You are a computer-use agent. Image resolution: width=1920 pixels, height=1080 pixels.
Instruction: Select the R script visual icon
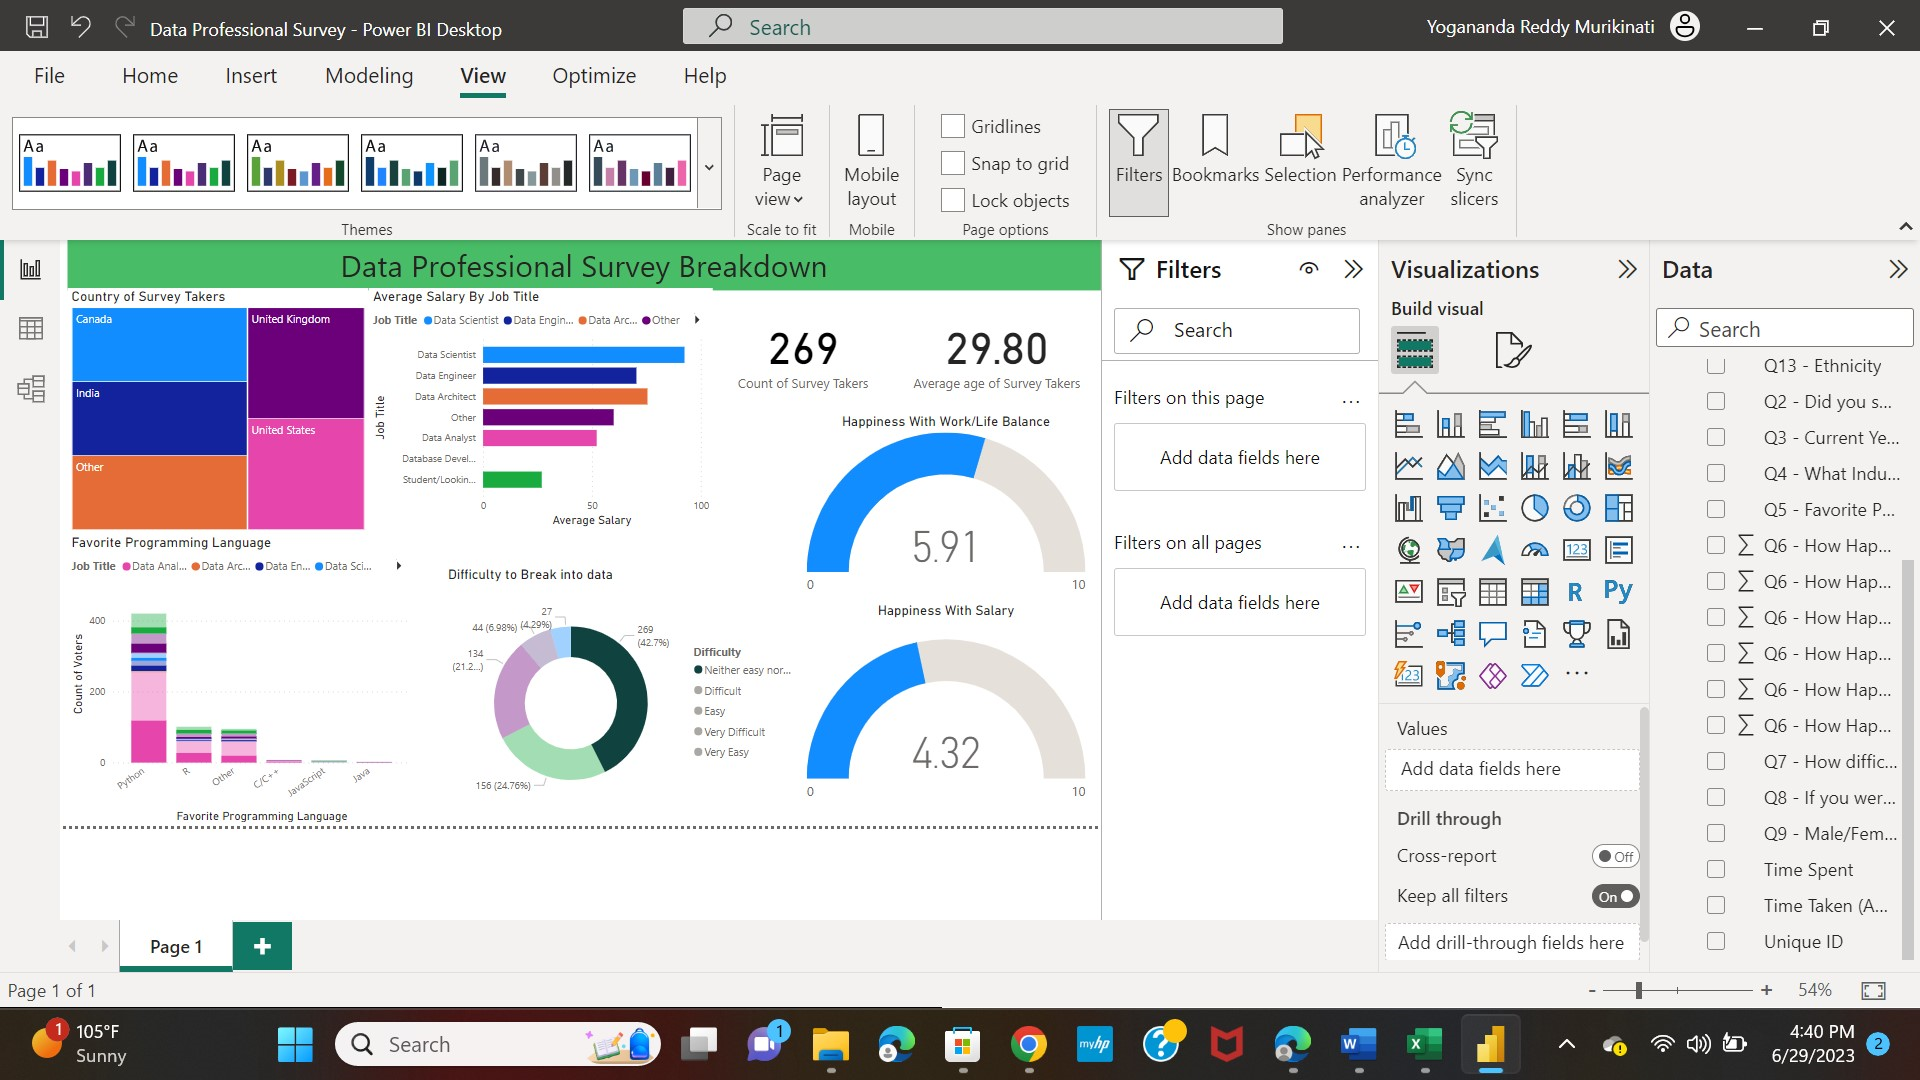tap(1575, 591)
